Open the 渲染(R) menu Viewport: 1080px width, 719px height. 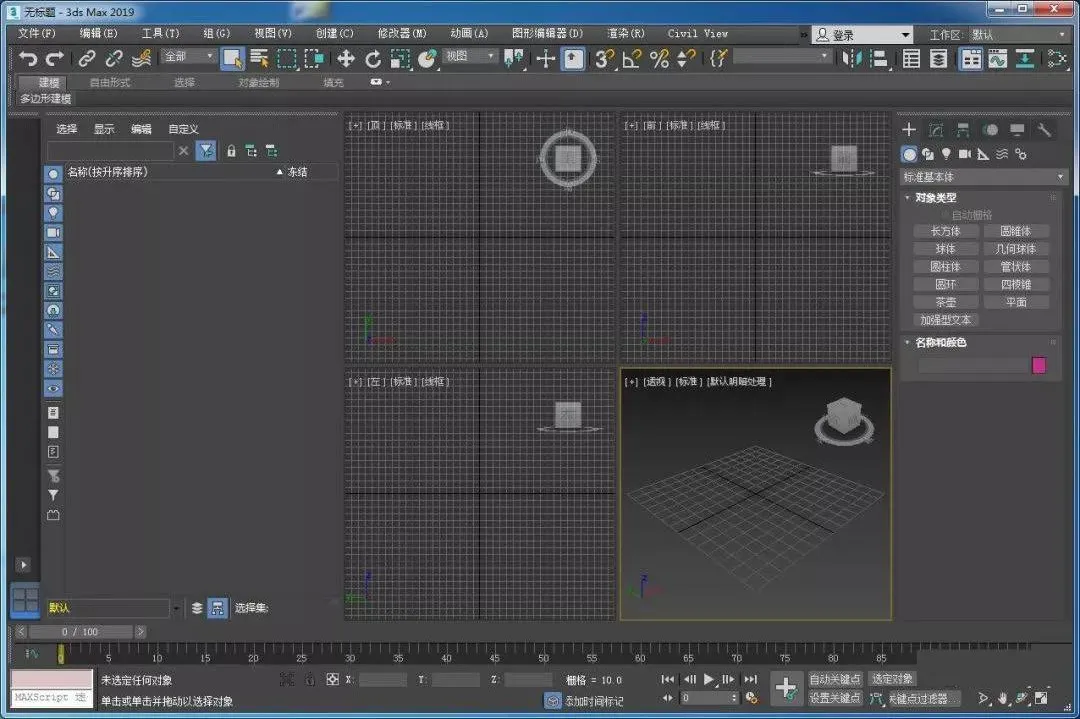click(x=625, y=33)
